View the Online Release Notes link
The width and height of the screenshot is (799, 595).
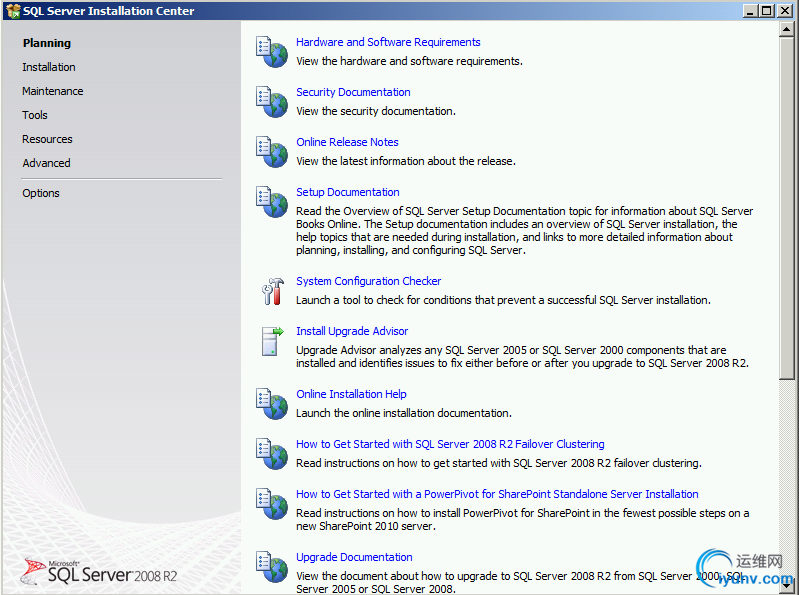coord(348,142)
